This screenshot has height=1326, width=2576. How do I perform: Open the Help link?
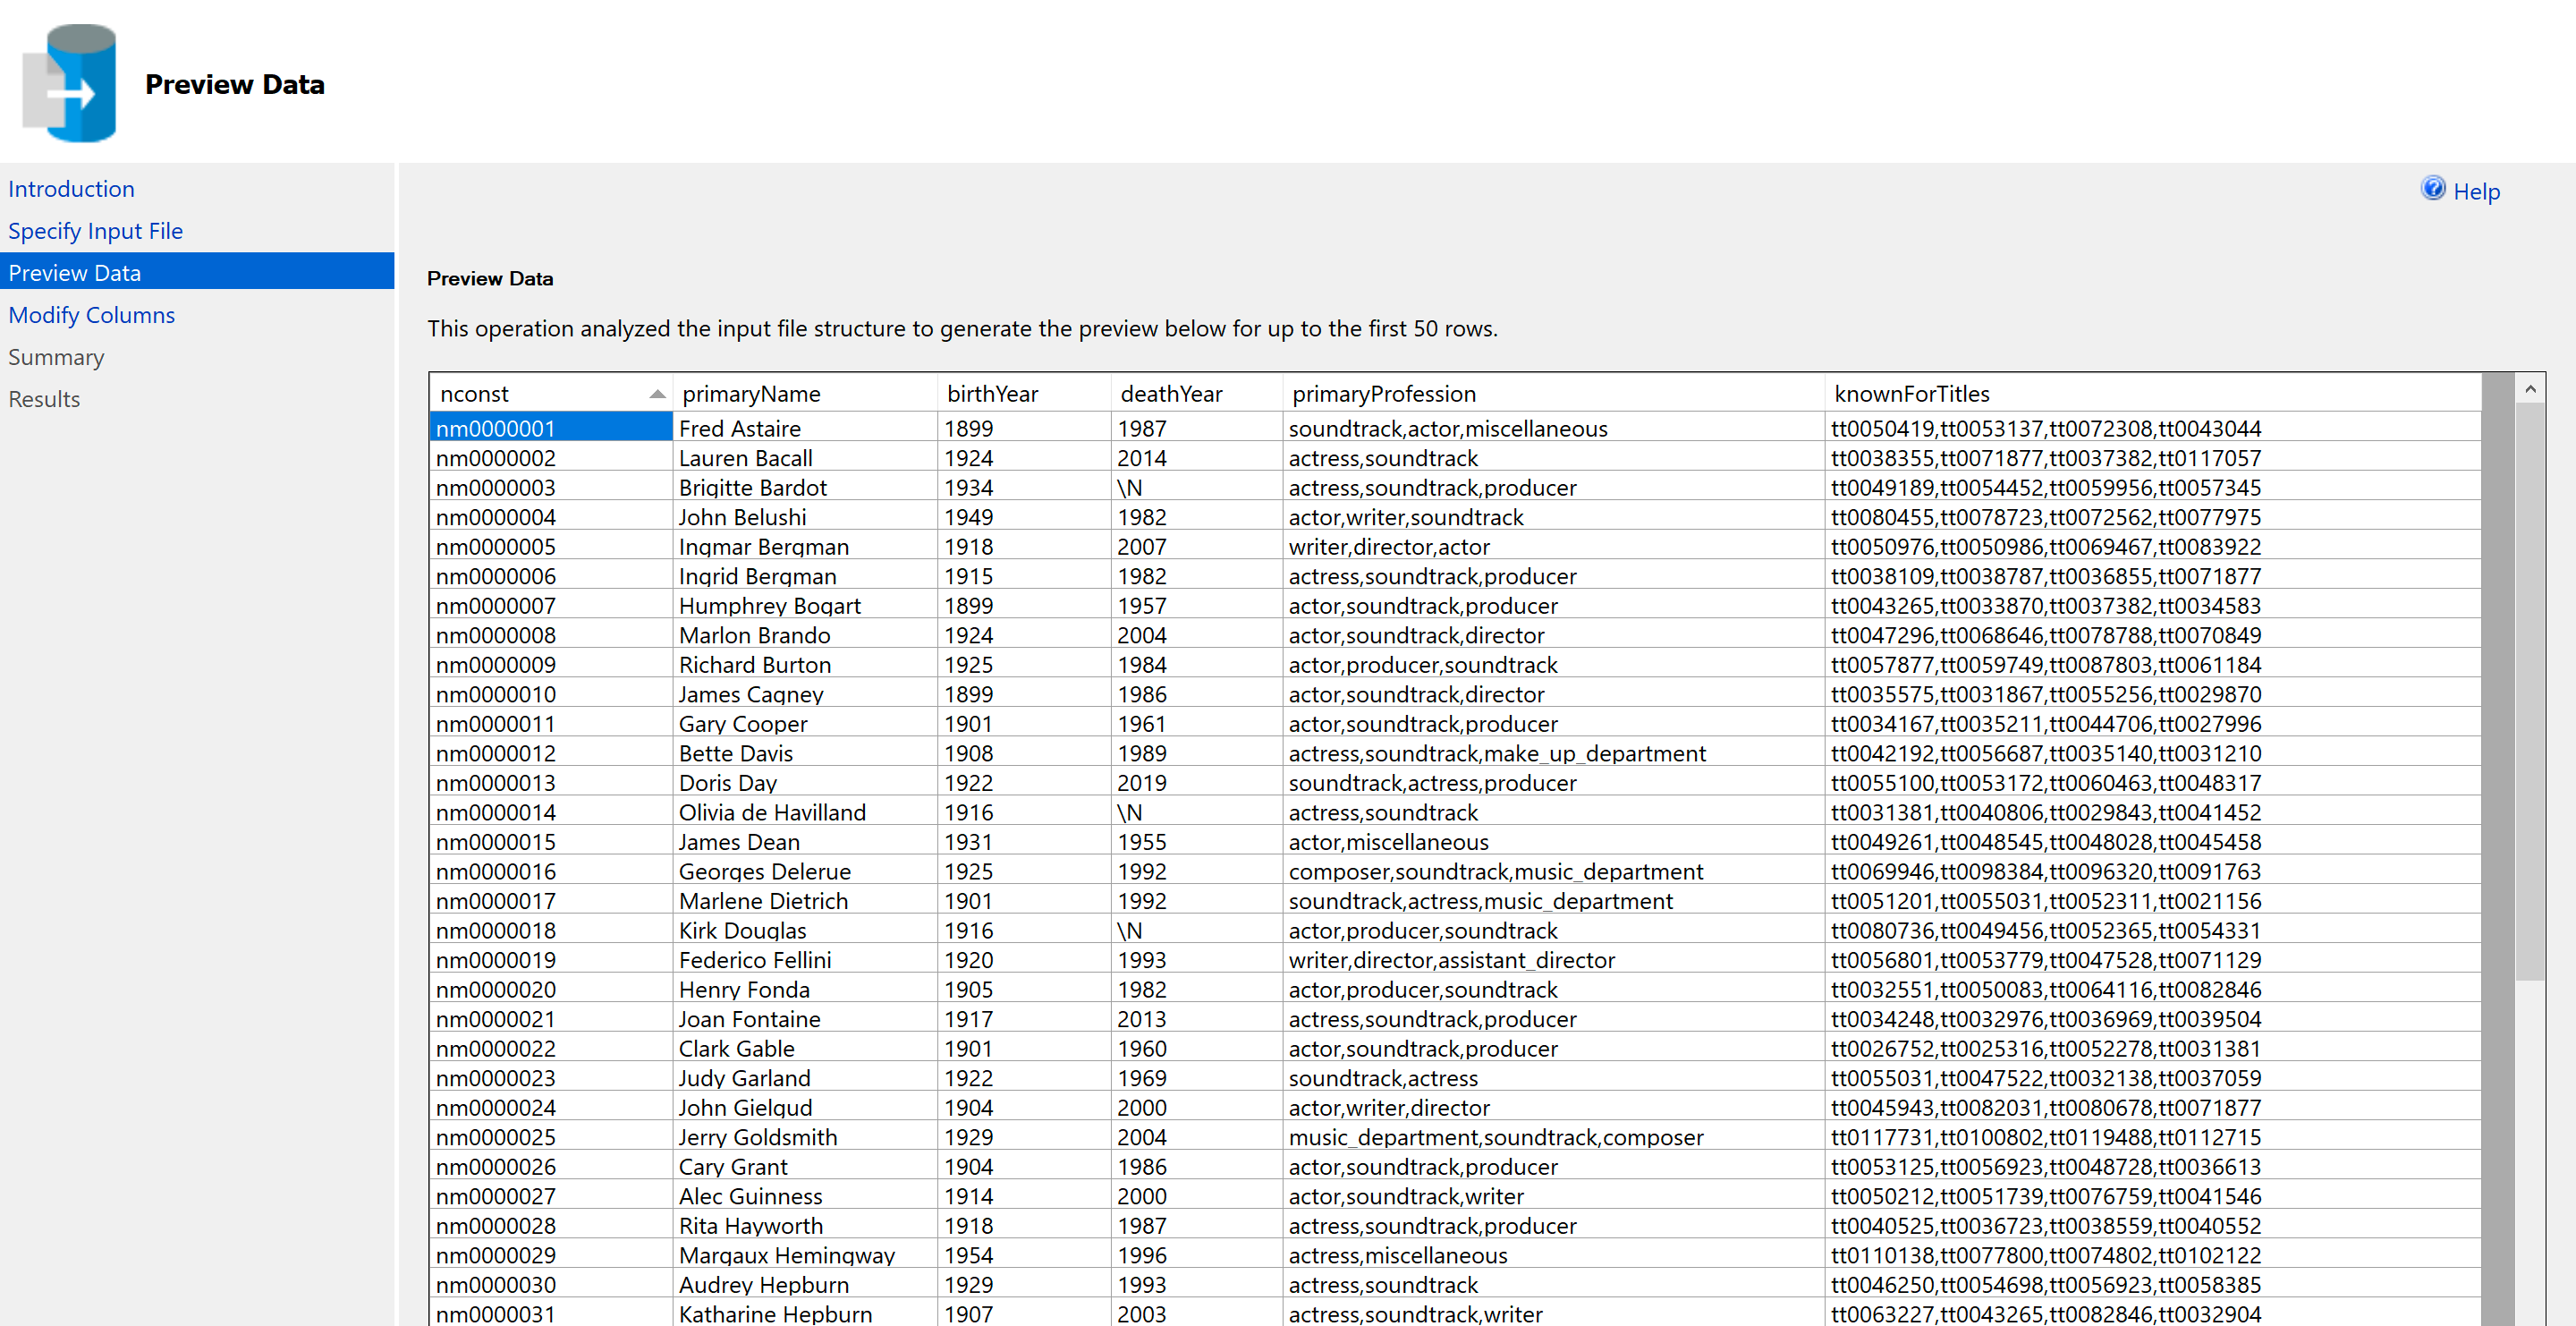click(2476, 192)
